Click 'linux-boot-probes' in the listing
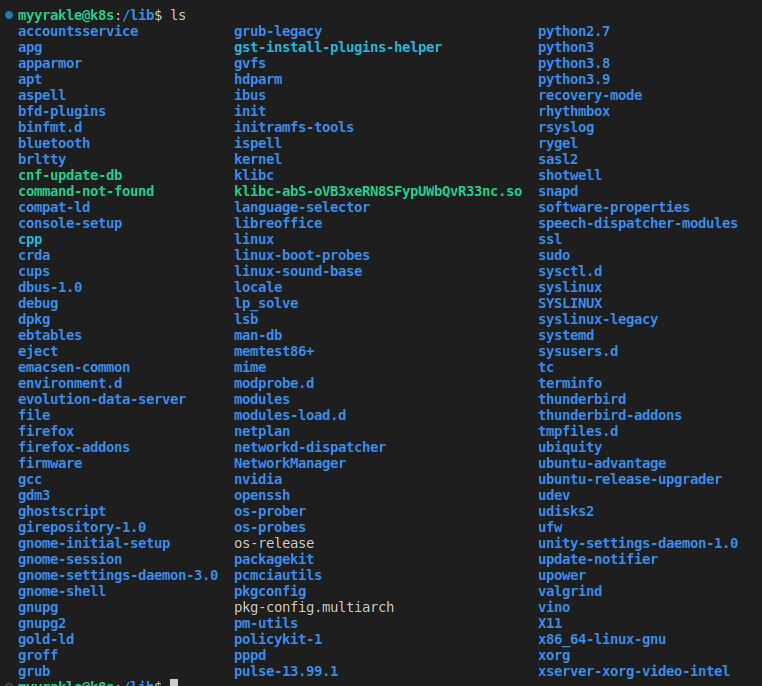This screenshot has height=686, width=762. click(x=302, y=256)
